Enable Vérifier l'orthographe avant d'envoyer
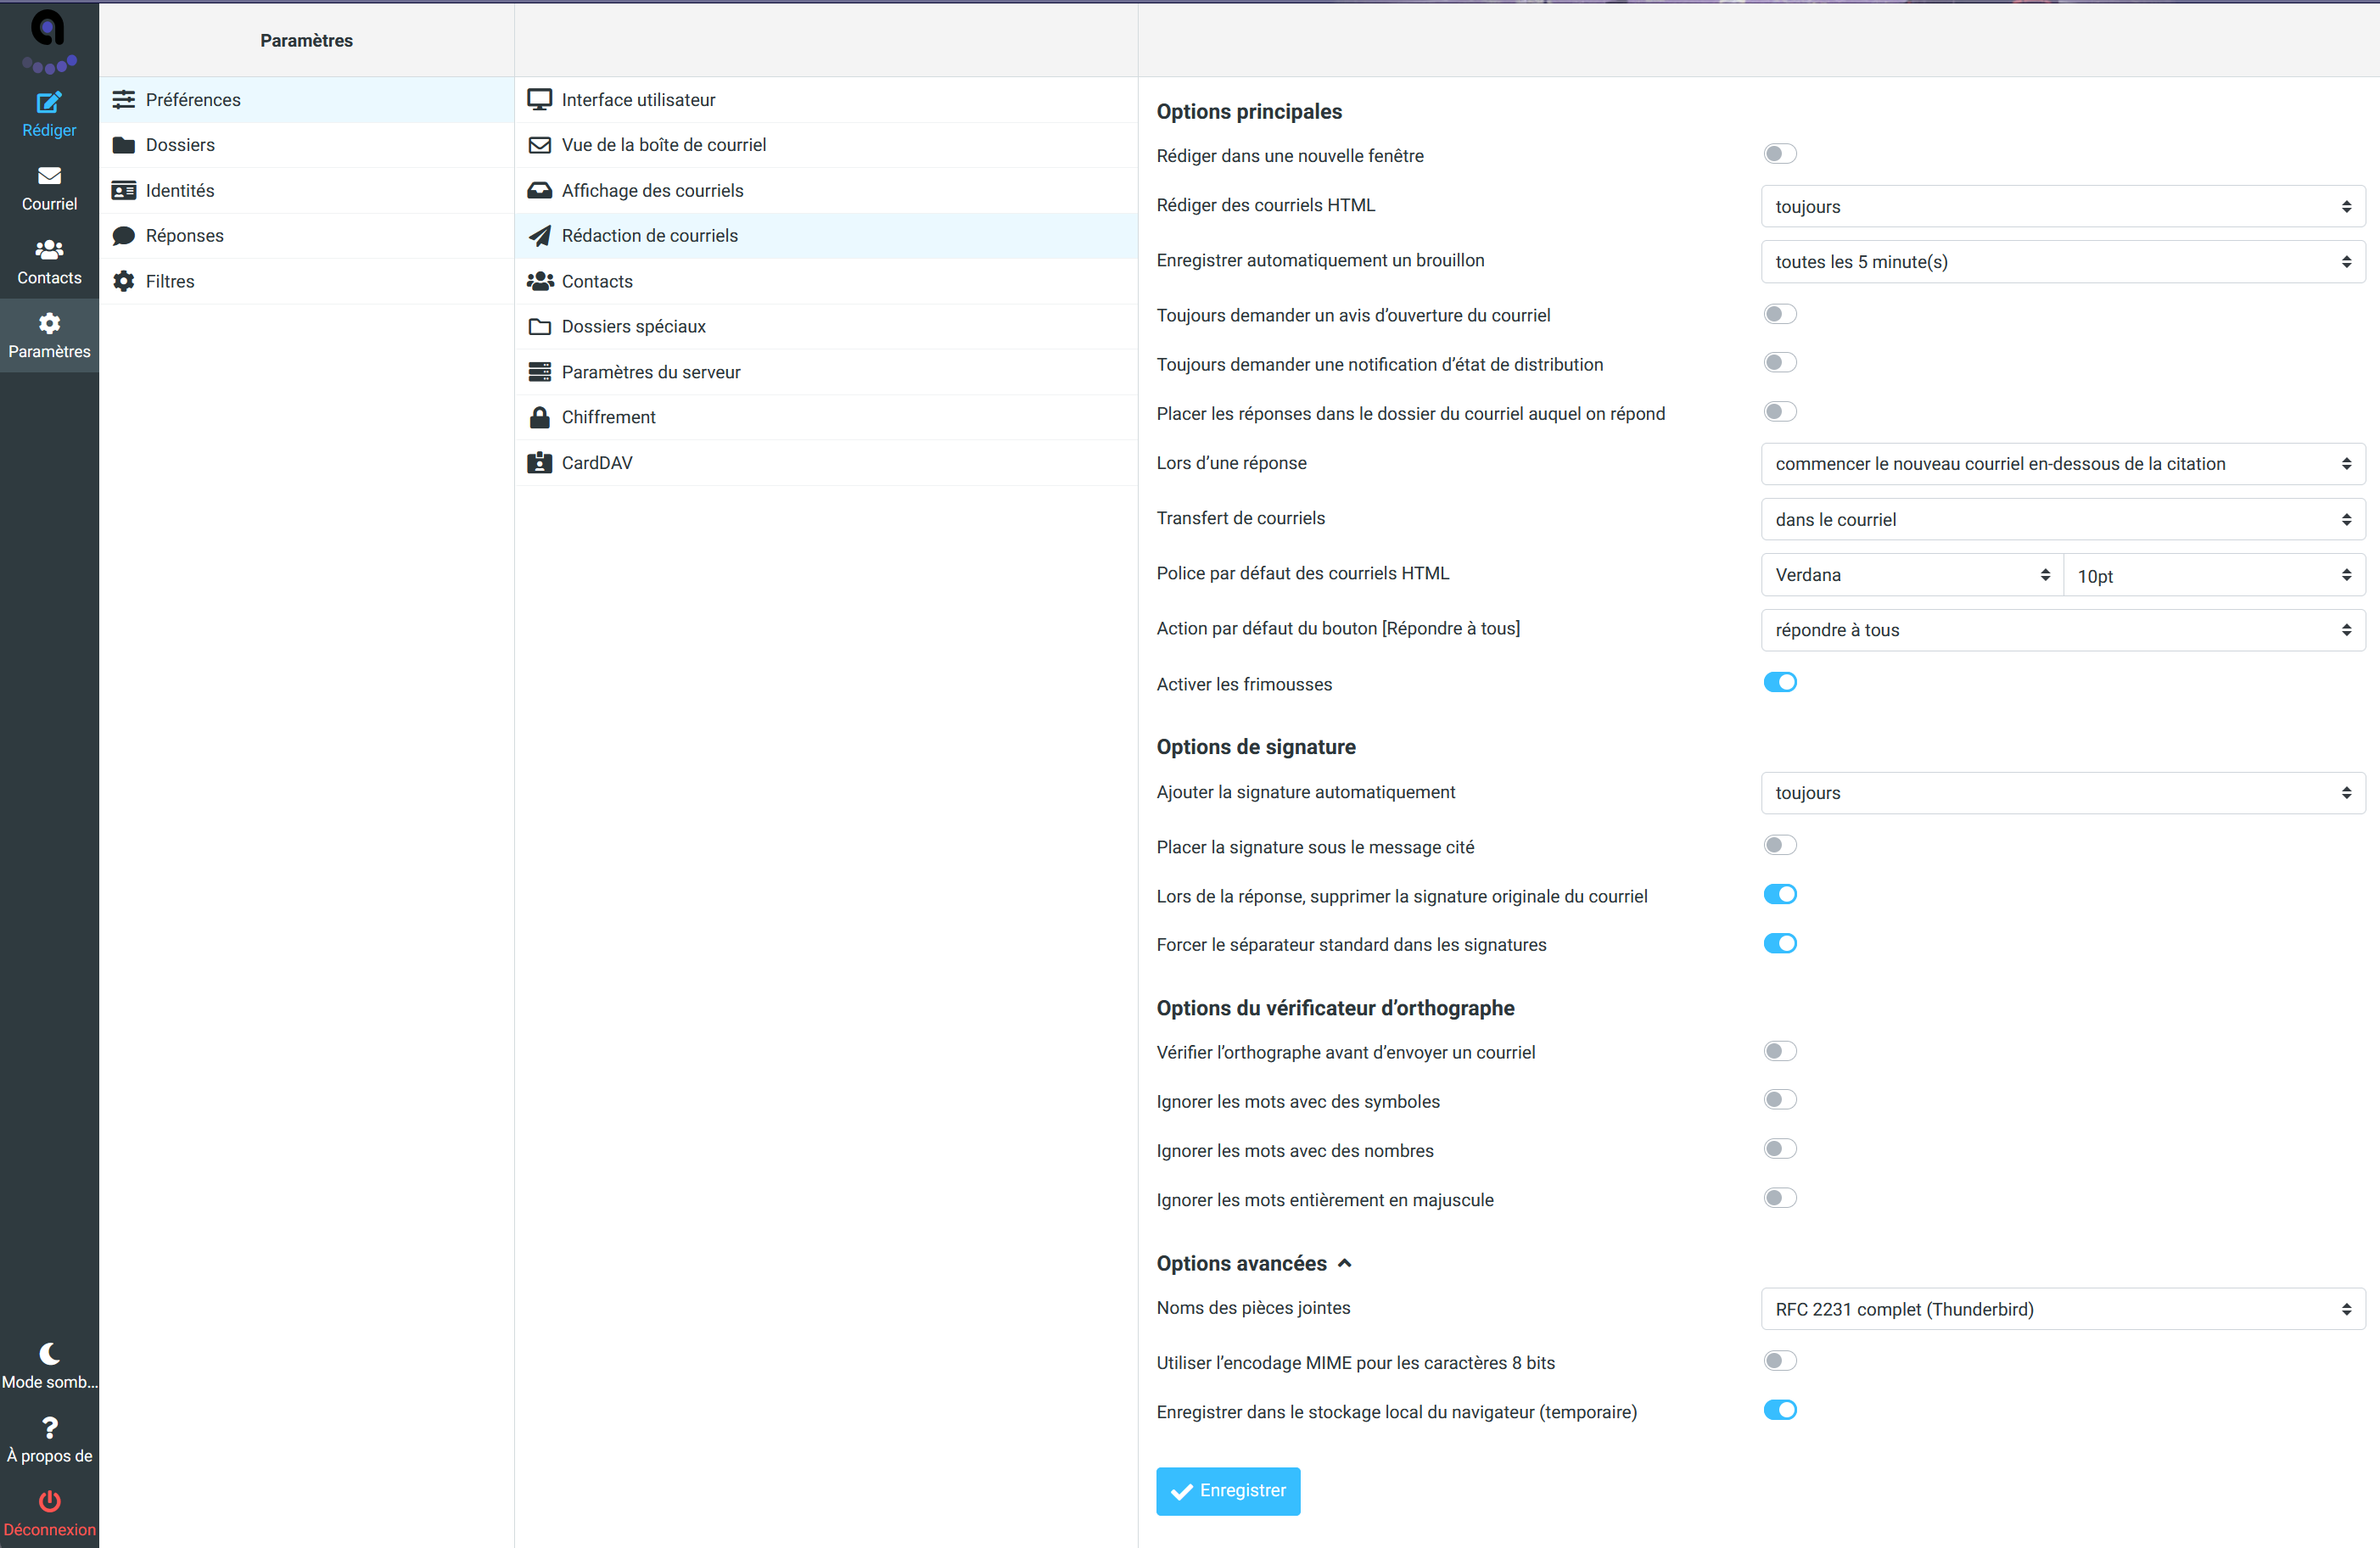2380x1548 pixels. click(1780, 1050)
